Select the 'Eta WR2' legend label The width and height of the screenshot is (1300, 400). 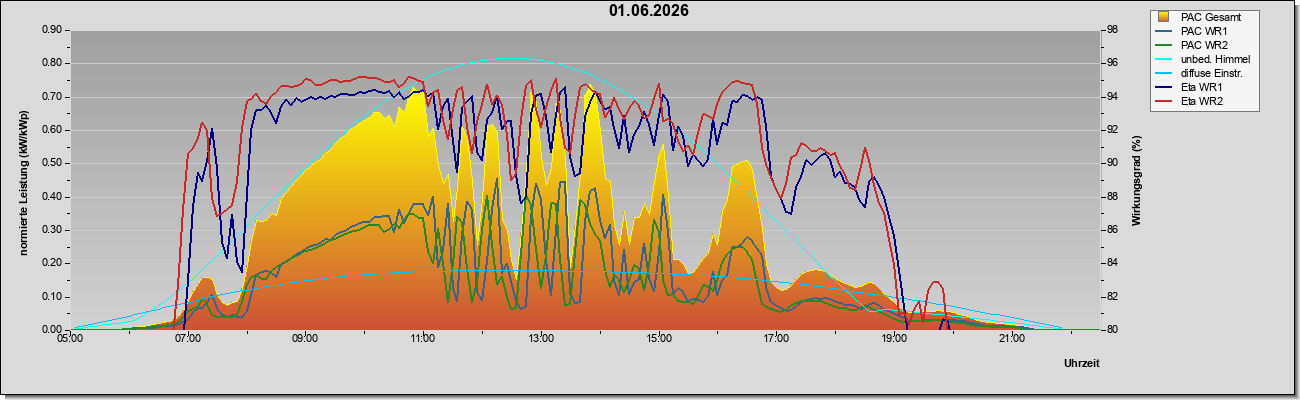click(x=1201, y=101)
